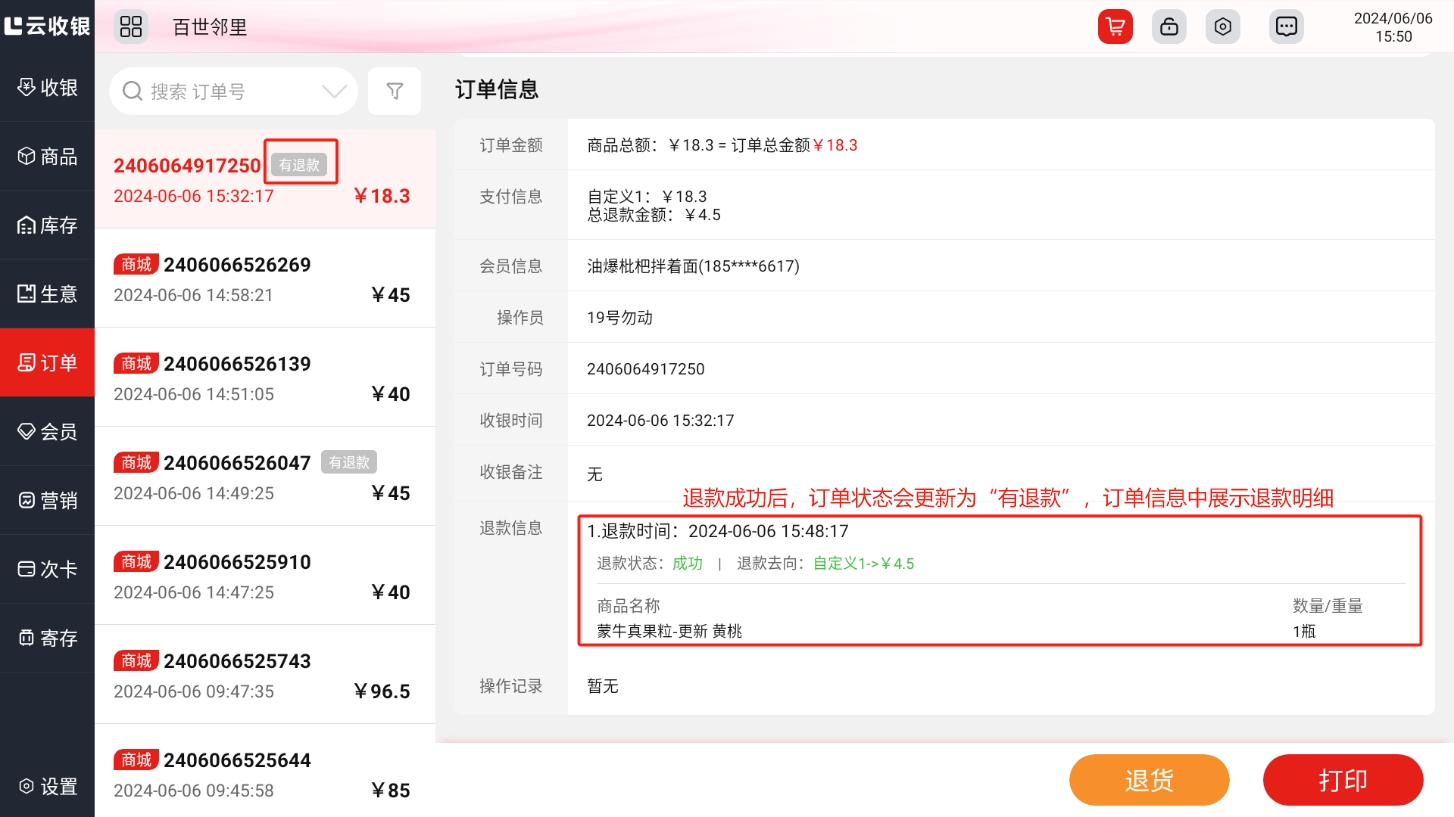
Task: Click the lock screen icon
Action: 1168,27
